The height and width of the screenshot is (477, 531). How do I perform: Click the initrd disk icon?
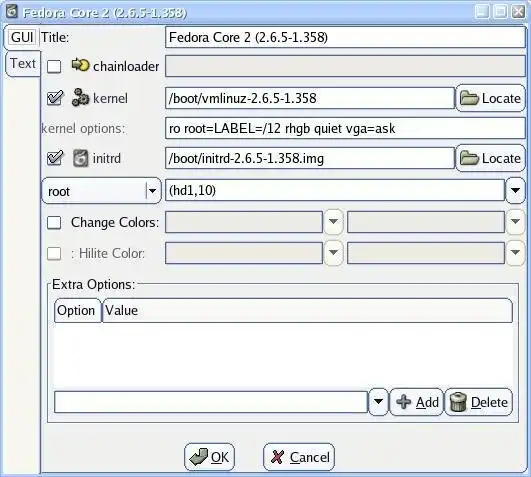click(x=80, y=158)
